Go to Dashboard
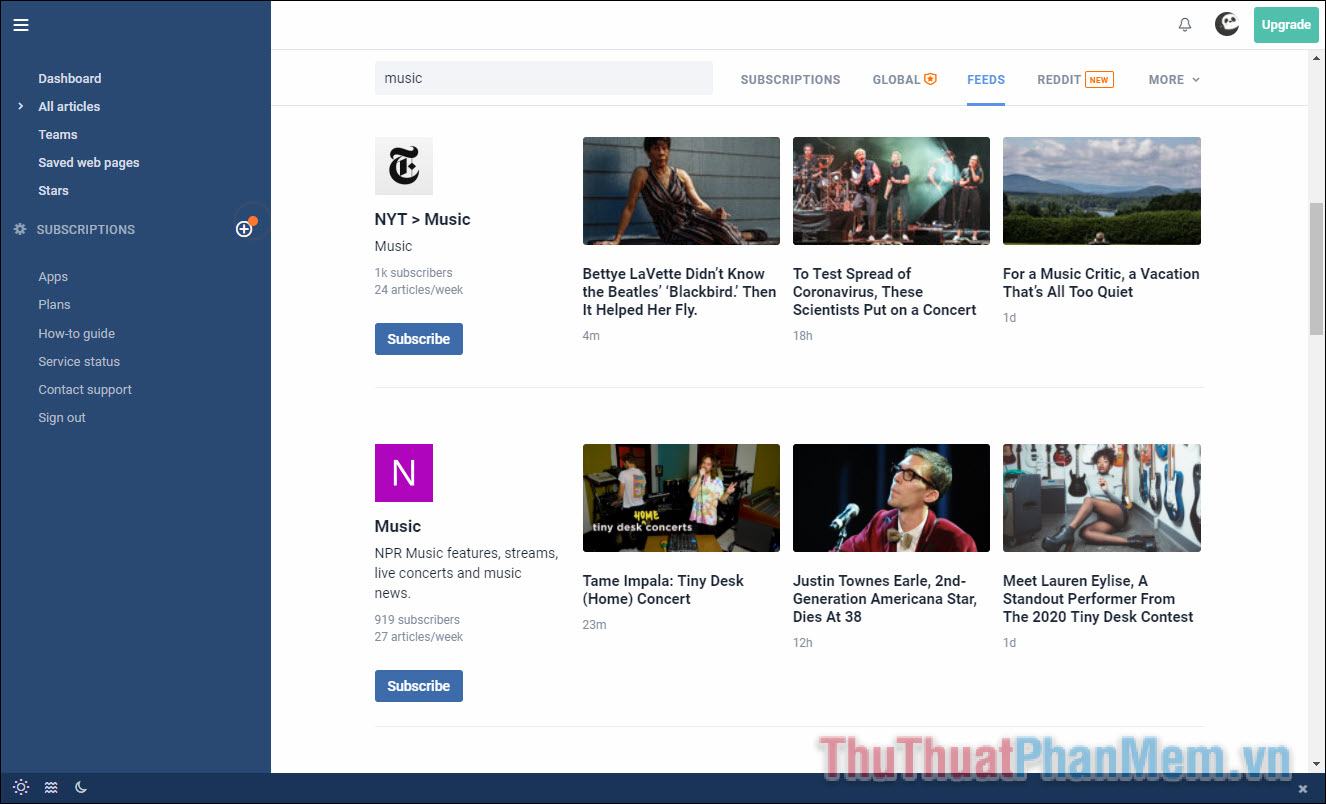Viewport: 1326px width, 804px height. [70, 78]
